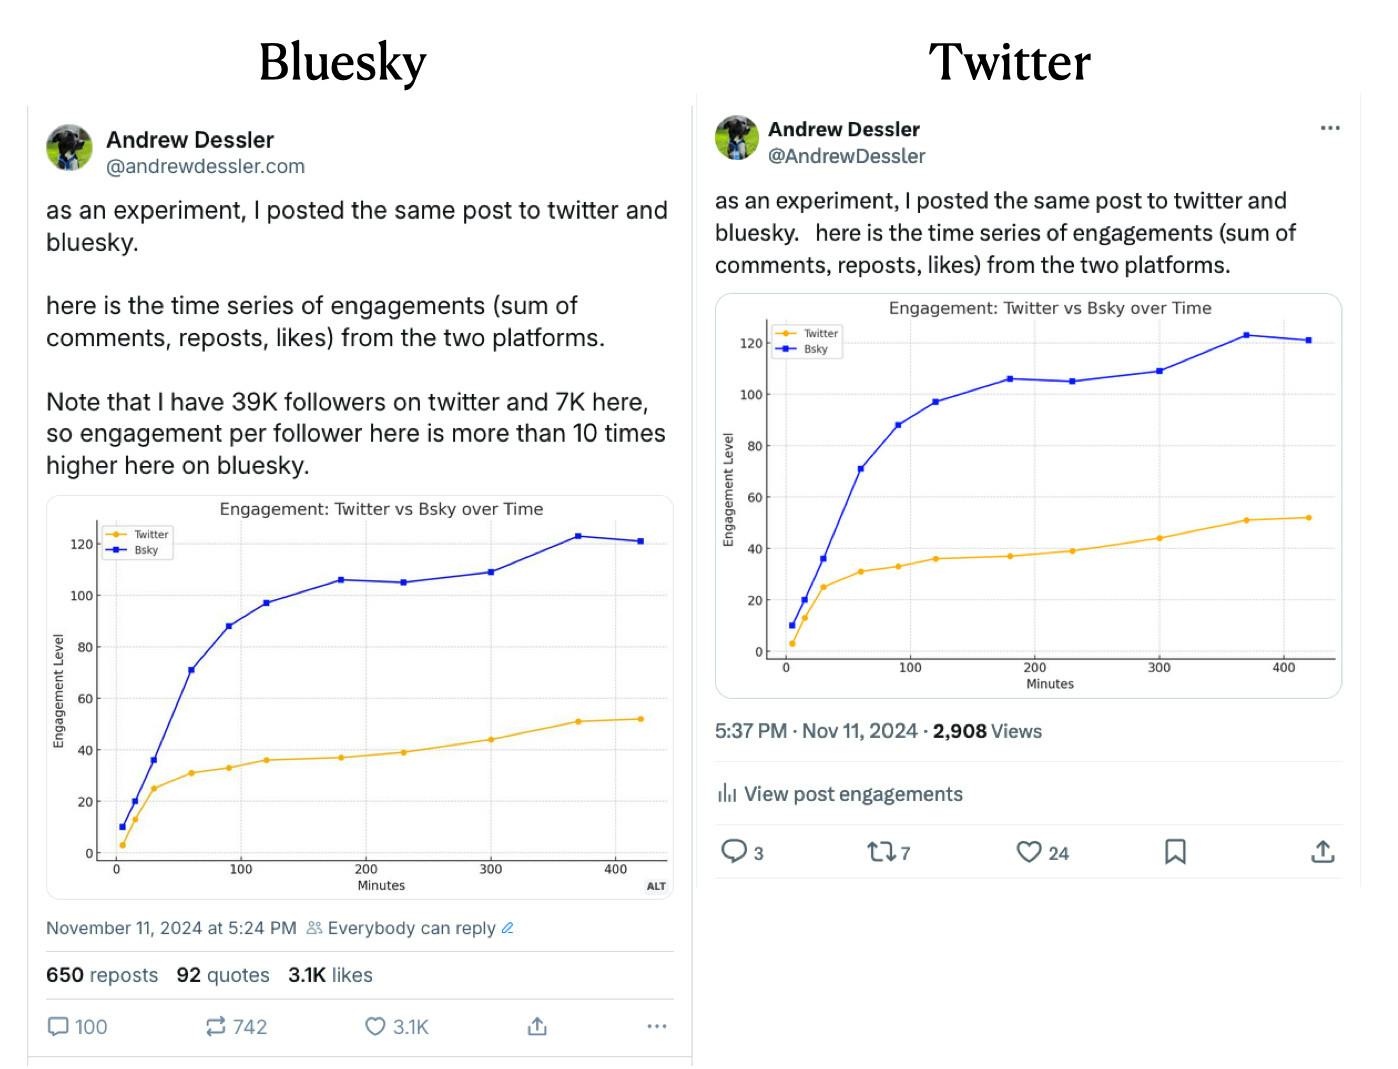This screenshot has height=1069, width=1398.
Task: Open the 3.1K likes list
Action: click(x=330, y=975)
